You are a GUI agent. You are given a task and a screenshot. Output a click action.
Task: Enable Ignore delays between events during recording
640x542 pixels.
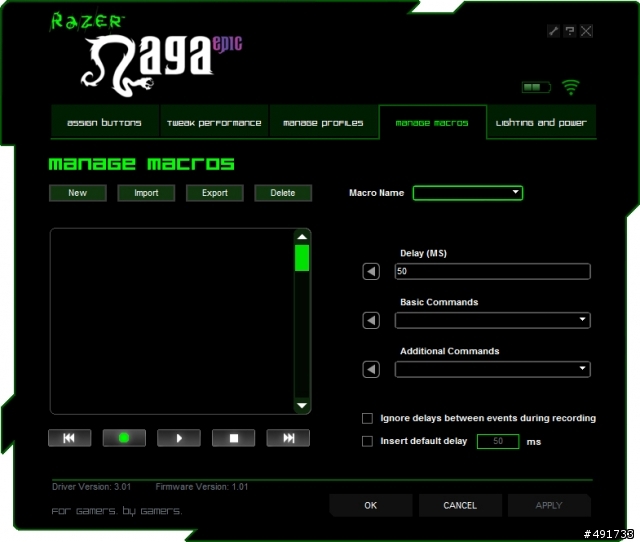click(x=367, y=418)
